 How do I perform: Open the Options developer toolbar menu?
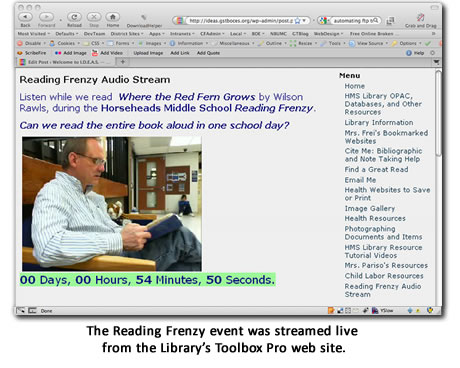(406, 43)
